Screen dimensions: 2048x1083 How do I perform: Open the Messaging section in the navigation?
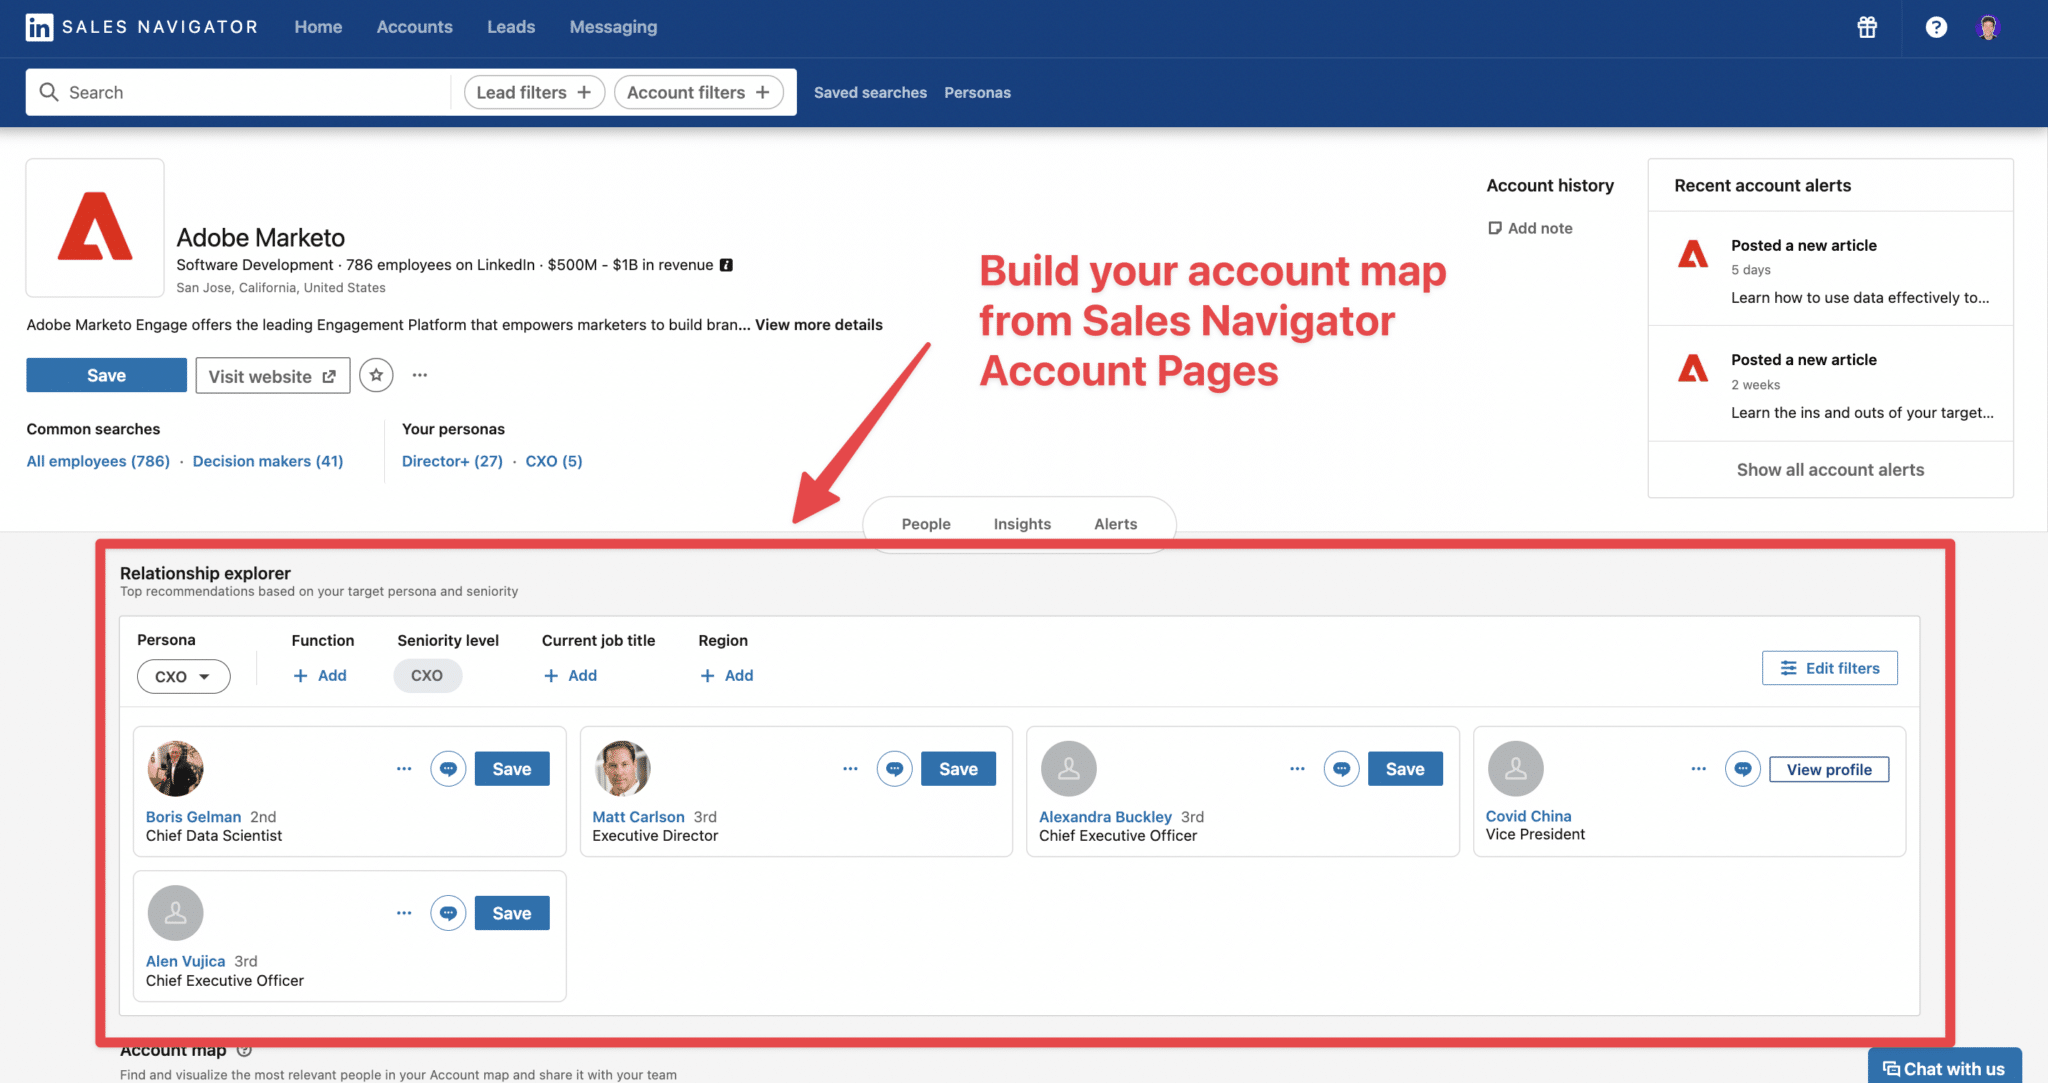tap(613, 27)
